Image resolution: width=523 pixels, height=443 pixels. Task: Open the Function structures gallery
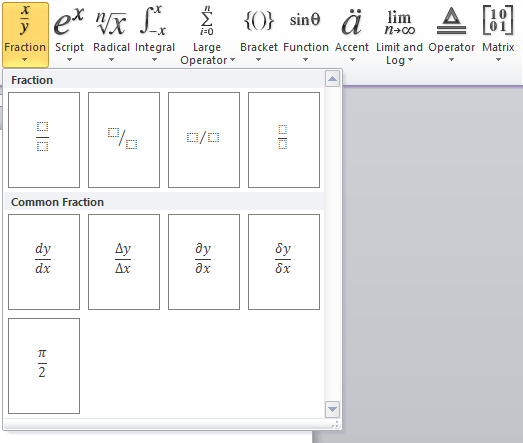(x=306, y=34)
